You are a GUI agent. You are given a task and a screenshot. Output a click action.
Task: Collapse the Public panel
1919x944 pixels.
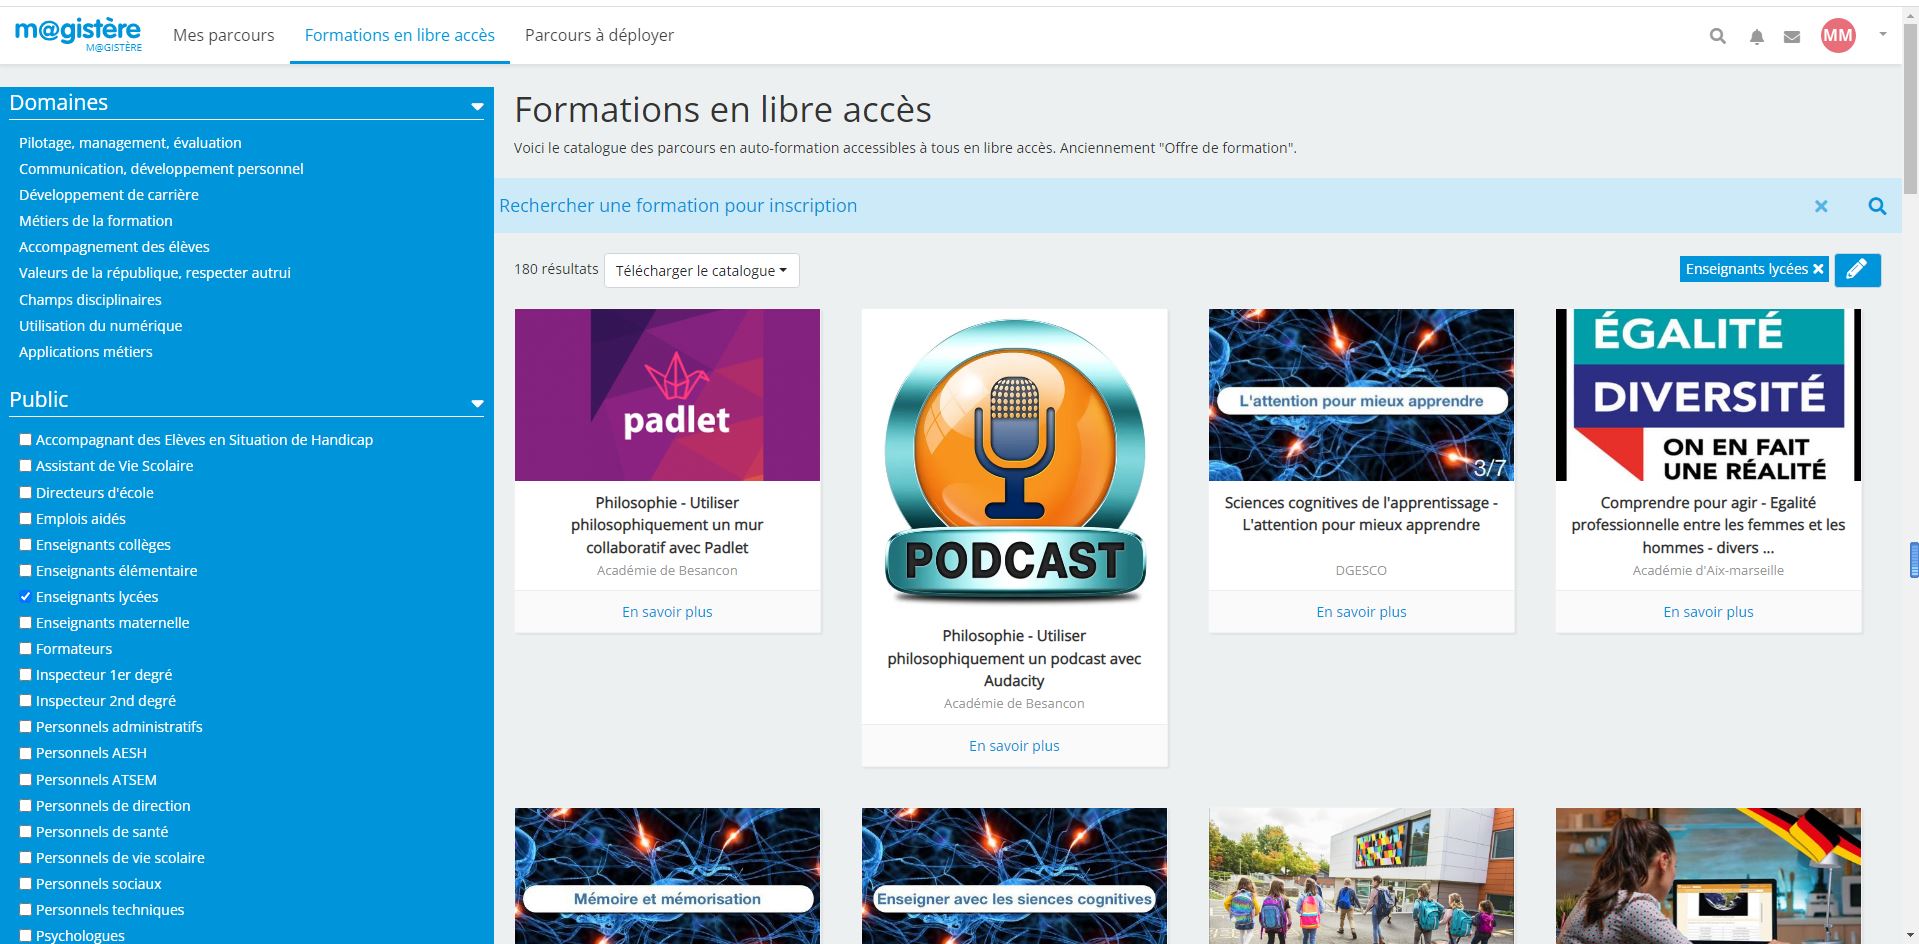tap(477, 403)
